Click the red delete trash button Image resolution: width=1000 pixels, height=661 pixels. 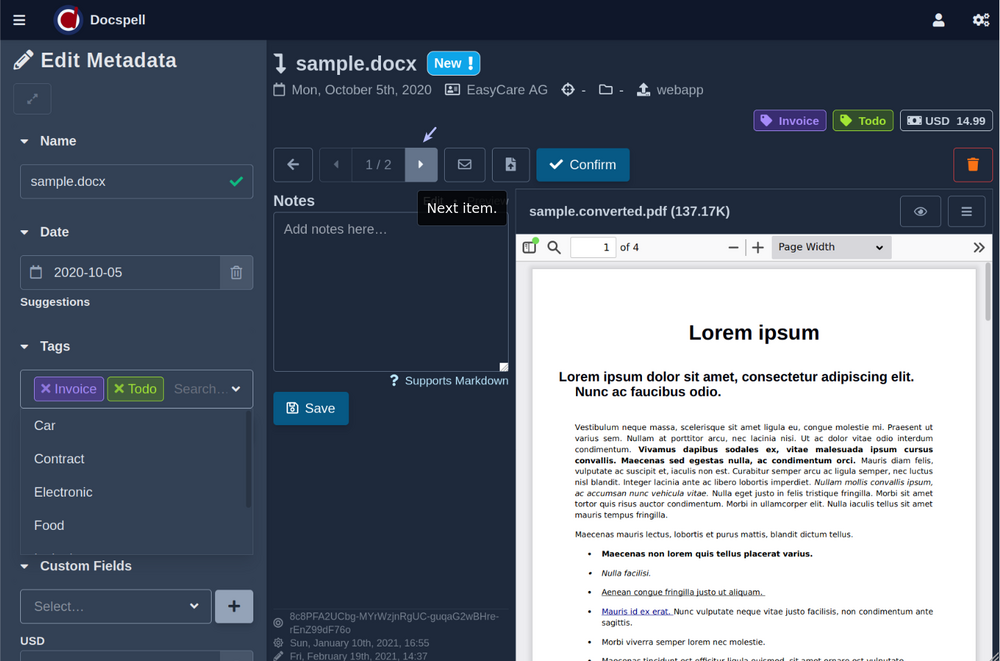coord(972,165)
